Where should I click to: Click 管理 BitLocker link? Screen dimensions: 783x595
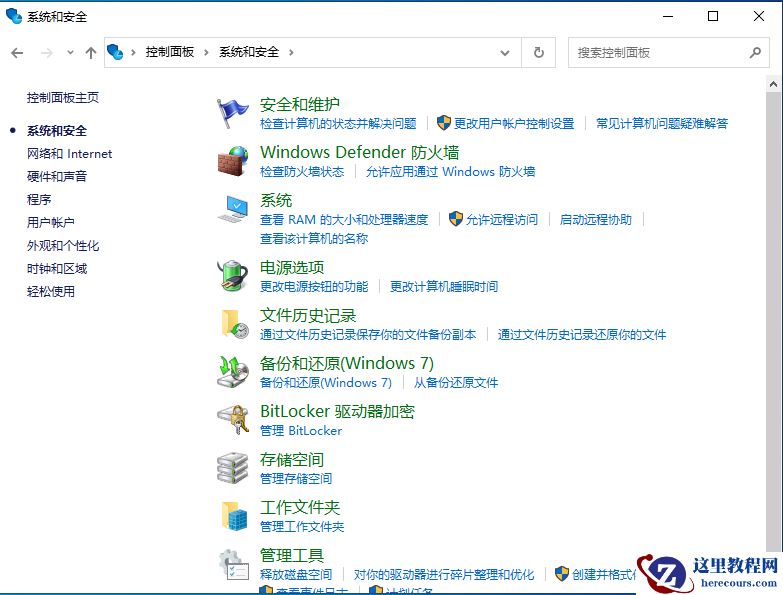(x=301, y=430)
